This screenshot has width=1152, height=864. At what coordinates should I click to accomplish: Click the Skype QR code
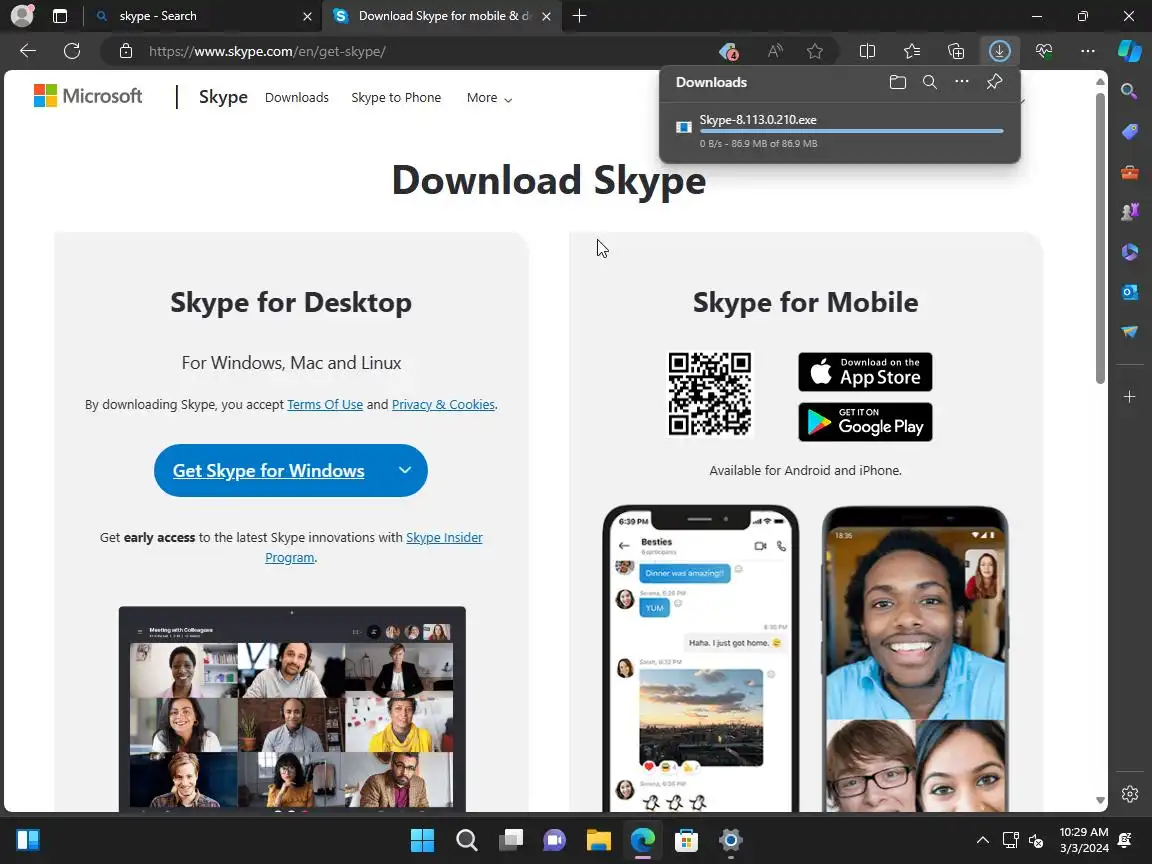click(710, 394)
